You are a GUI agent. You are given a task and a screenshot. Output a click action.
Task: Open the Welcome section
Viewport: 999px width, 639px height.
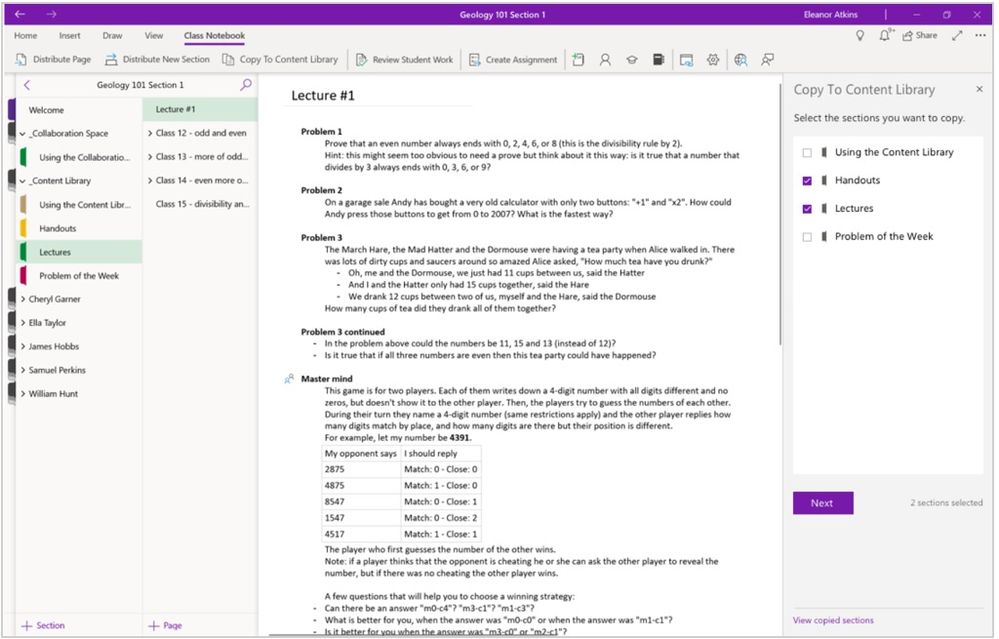[79, 110]
